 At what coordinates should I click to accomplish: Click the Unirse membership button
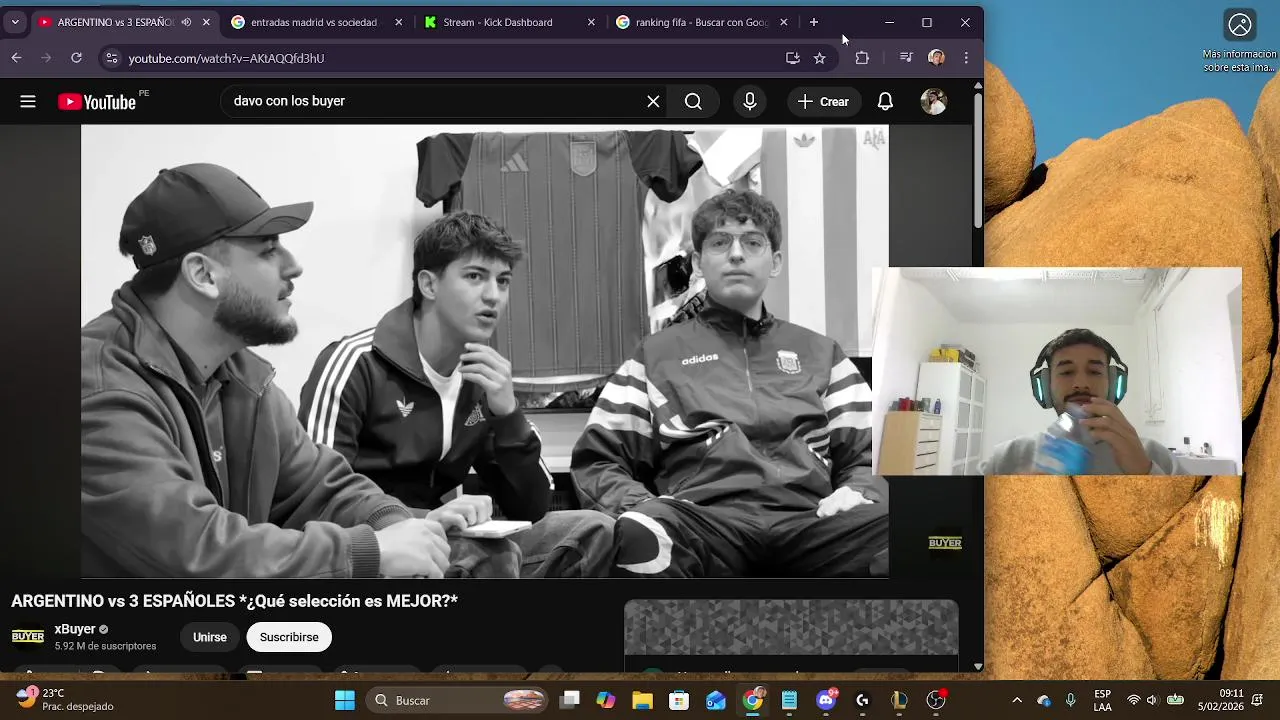(x=209, y=637)
